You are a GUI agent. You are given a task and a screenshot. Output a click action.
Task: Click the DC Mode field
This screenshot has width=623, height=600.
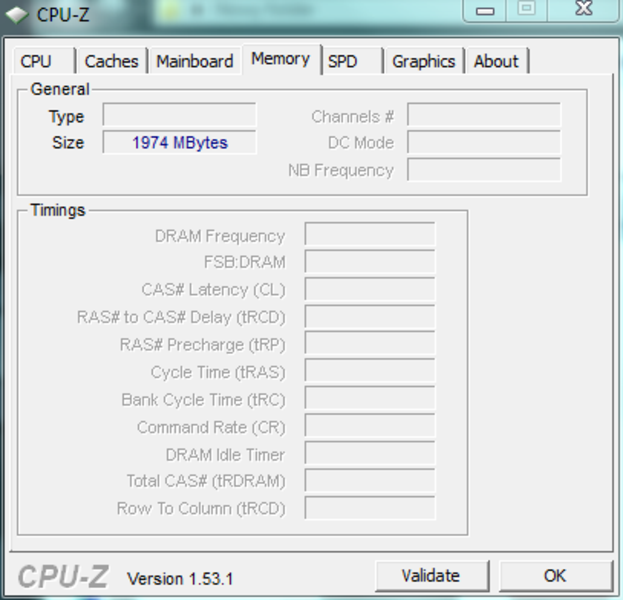[483, 143]
